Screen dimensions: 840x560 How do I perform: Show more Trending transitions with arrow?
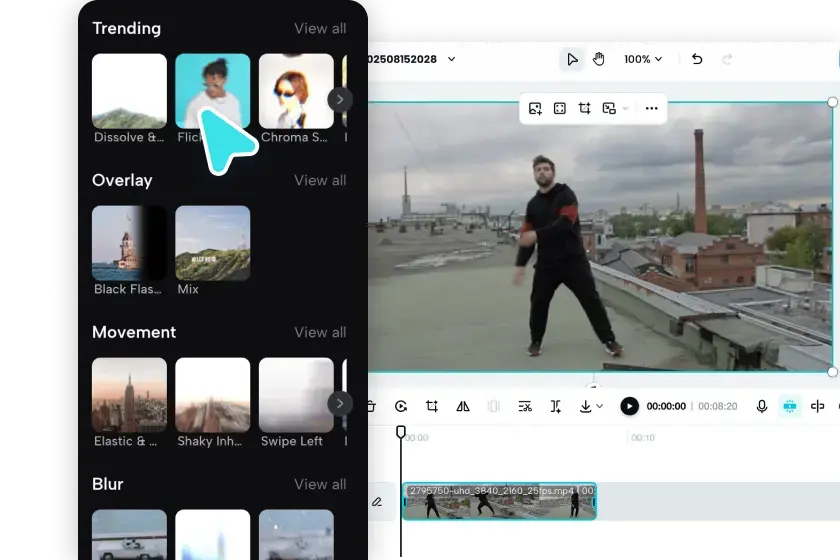click(340, 100)
